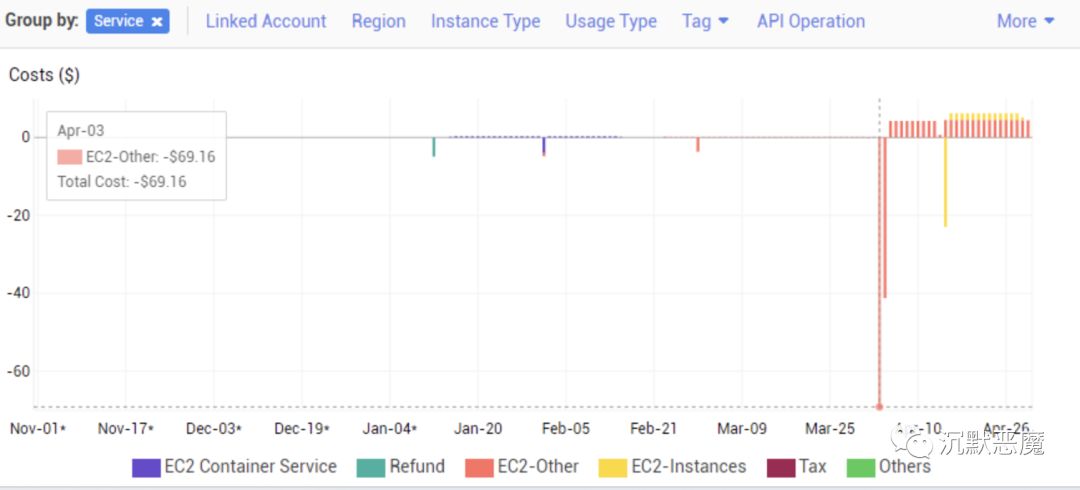This screenshot has height=490, width=1080.
Task: Click EC2-Other legend color swatch
Action: (479, 467)
